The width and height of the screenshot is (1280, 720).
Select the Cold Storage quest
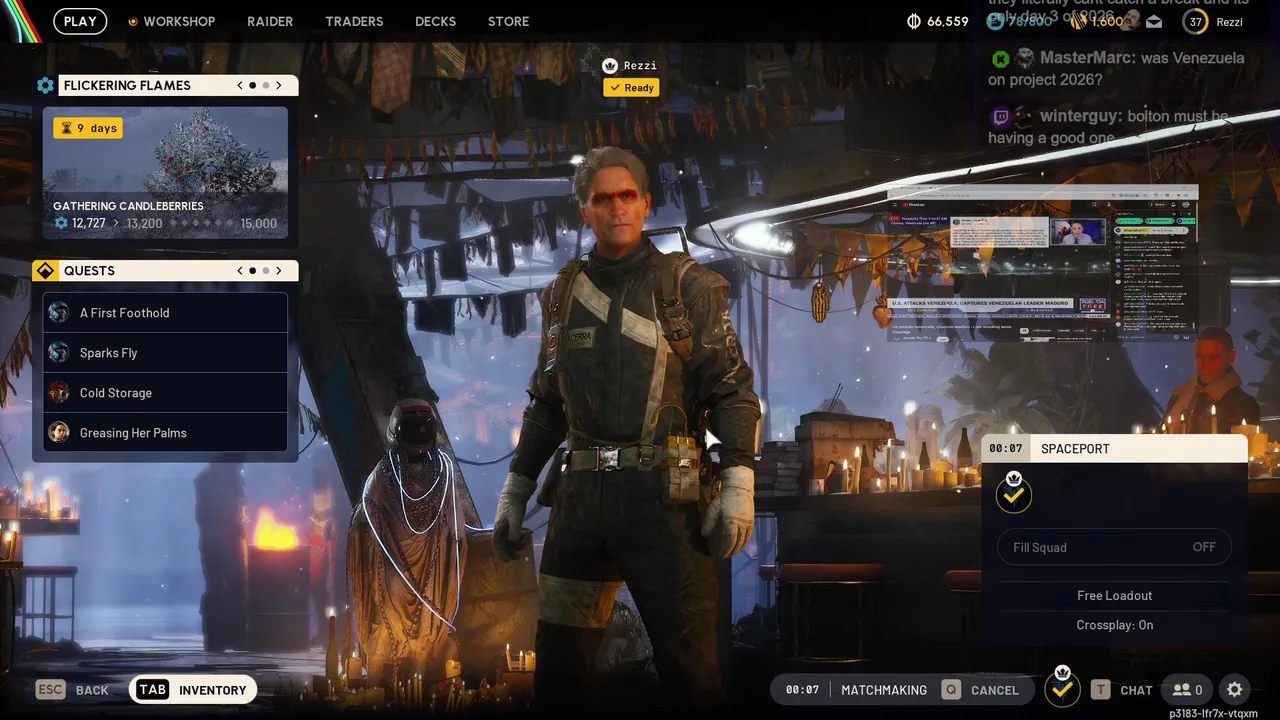[x=165, y=392]
